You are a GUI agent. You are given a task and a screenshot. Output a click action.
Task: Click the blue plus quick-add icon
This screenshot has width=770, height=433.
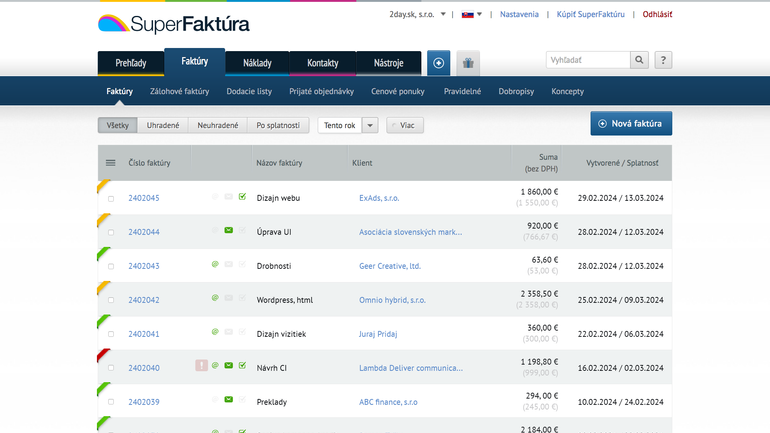(x=438, y=62)
